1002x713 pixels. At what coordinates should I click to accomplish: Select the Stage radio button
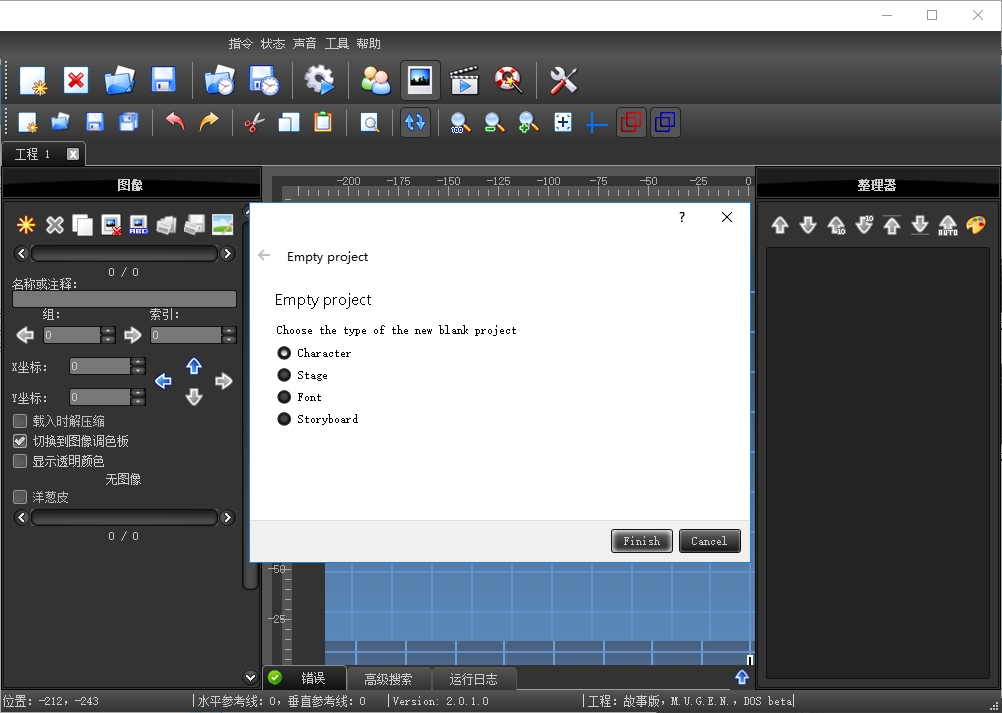pyautogui.click(x=285, y=375)
